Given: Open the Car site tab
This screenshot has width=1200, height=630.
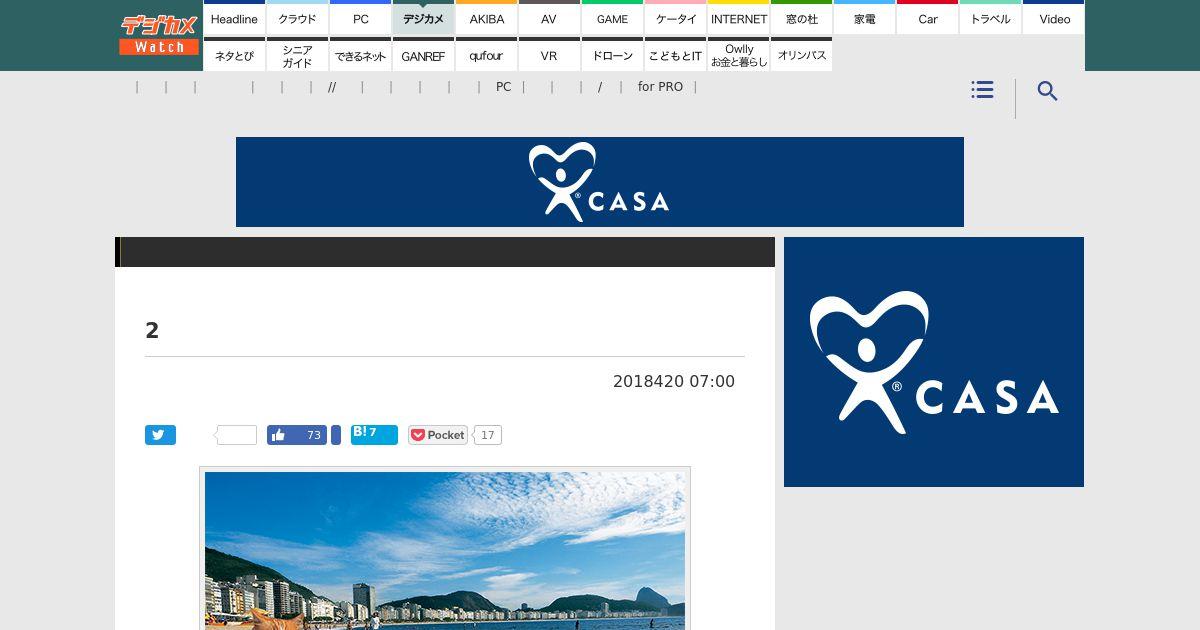Looking at the screenshot, I should coord(927,18).
